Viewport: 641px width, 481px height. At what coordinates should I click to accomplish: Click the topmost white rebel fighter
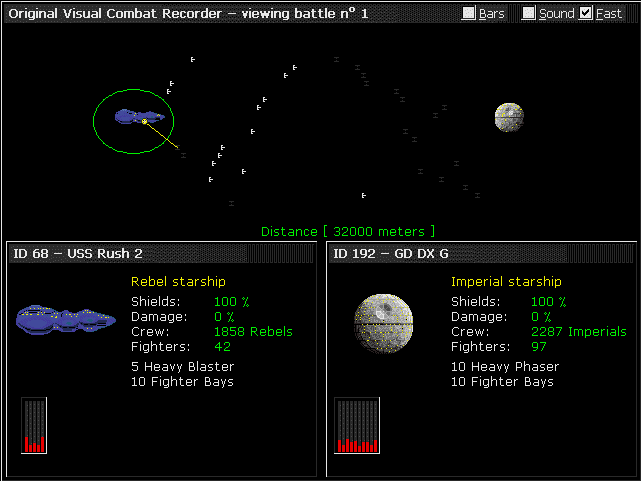point(193,60)
